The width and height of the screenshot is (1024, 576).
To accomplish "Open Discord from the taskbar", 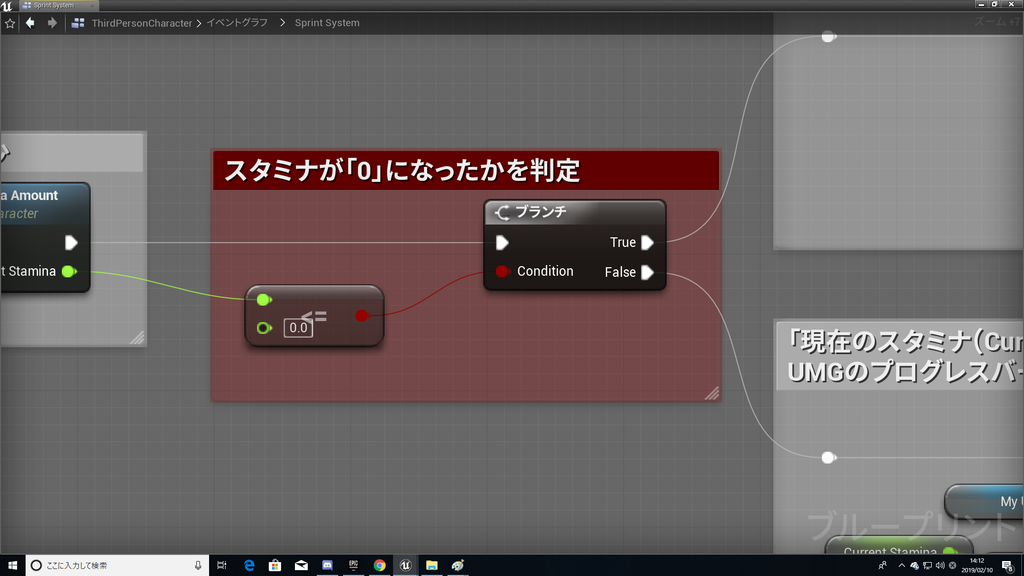I will pyautogui.click(x=327, y=565).
